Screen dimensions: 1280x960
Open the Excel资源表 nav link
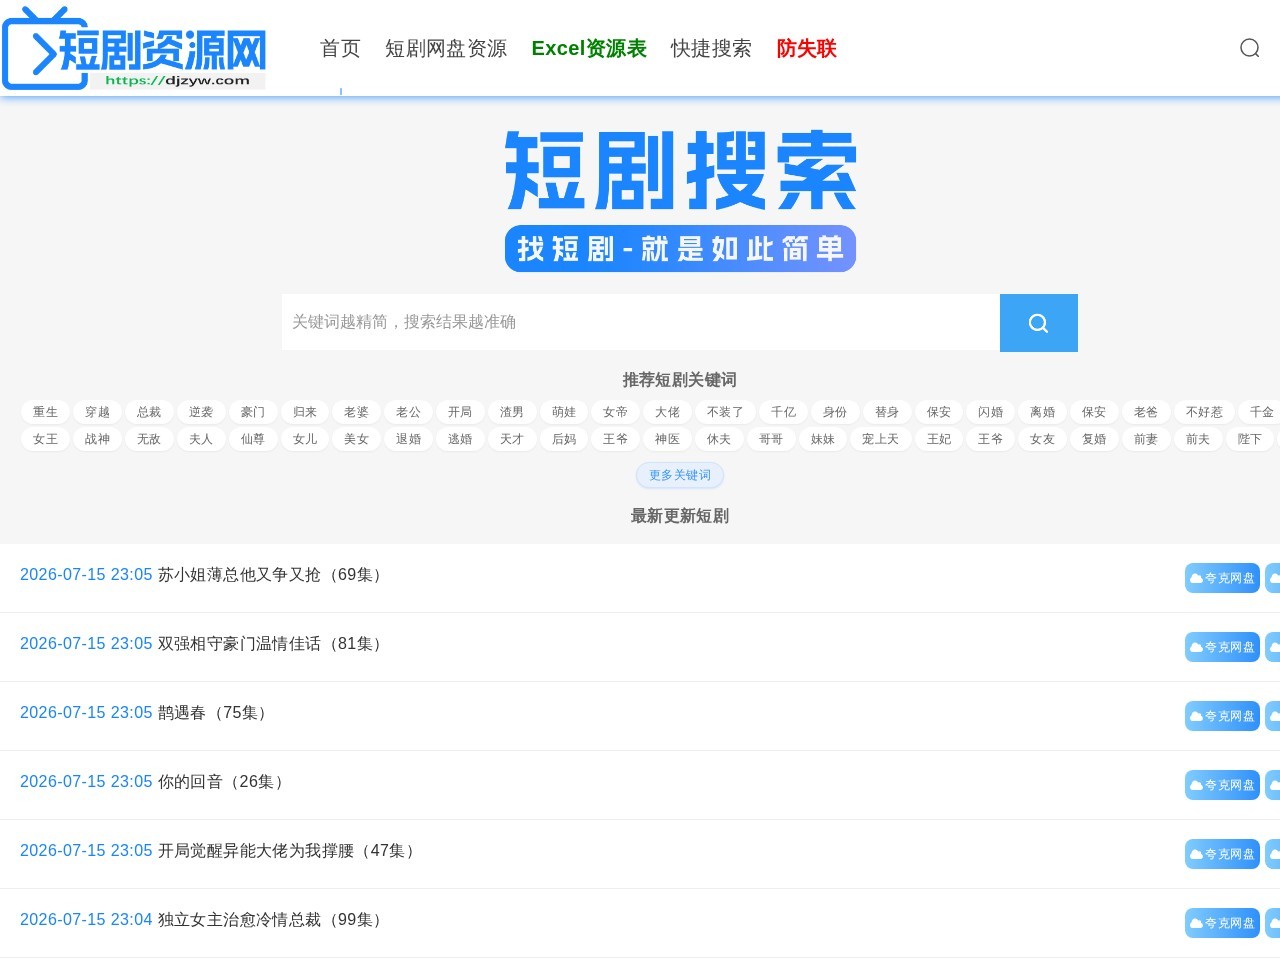(x=589, y=48)
